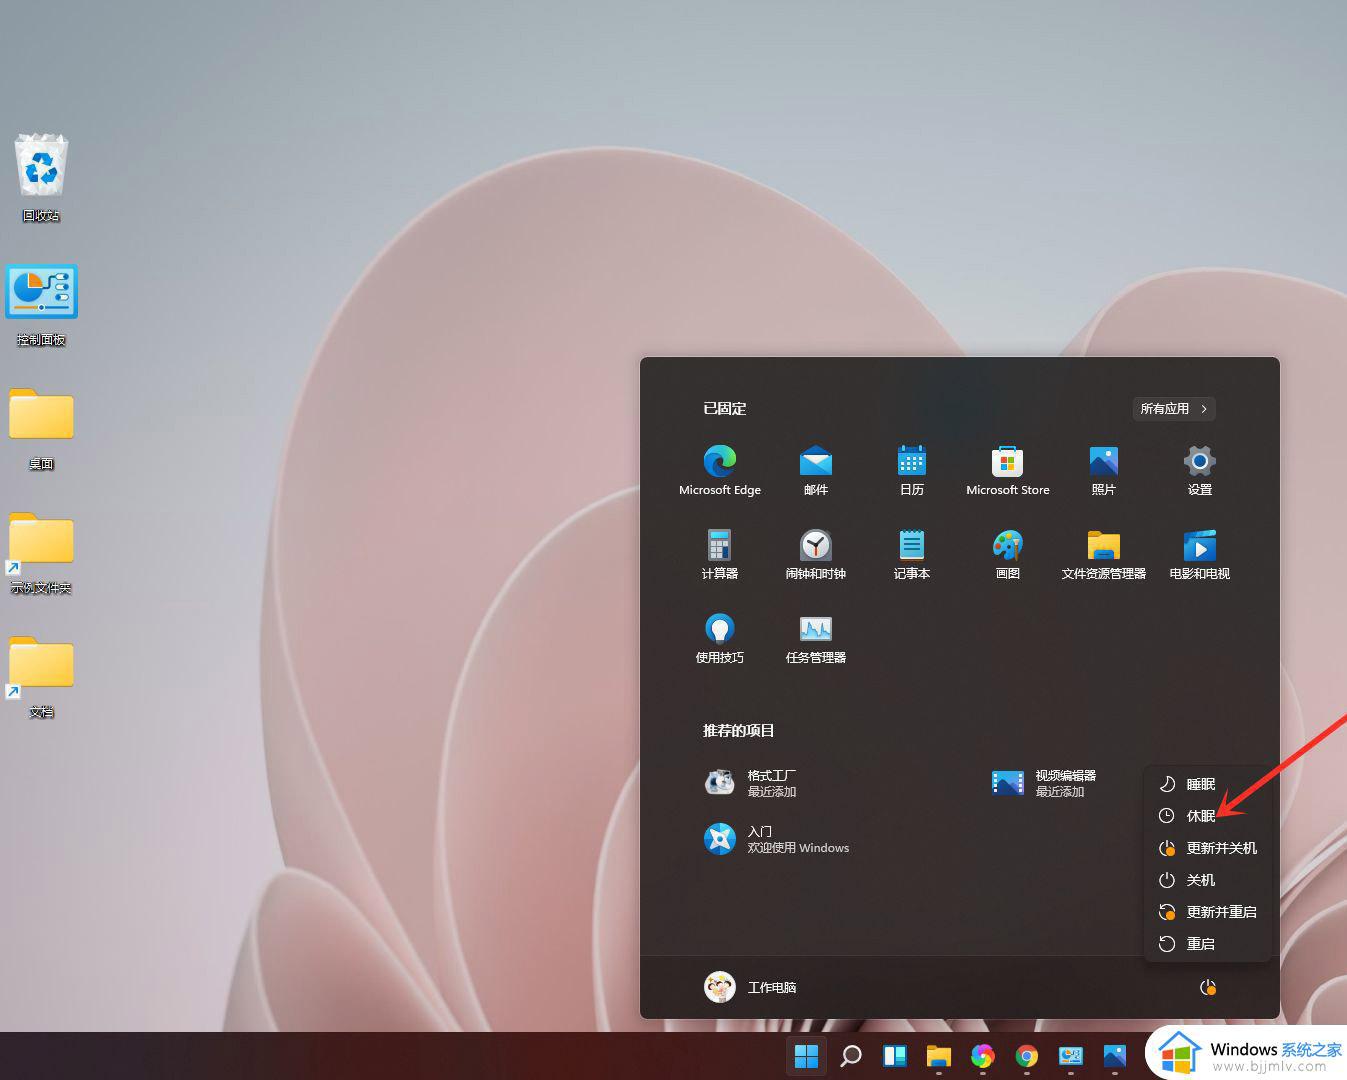Launch the 画图 paint app
The width and height of the screenshot is (1347, 1080).
tap(1008, 554)
